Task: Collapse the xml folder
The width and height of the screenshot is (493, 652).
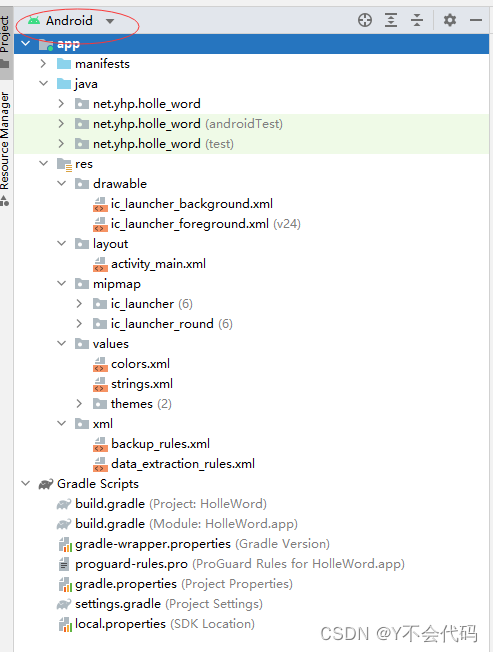Action: [62, 423]
